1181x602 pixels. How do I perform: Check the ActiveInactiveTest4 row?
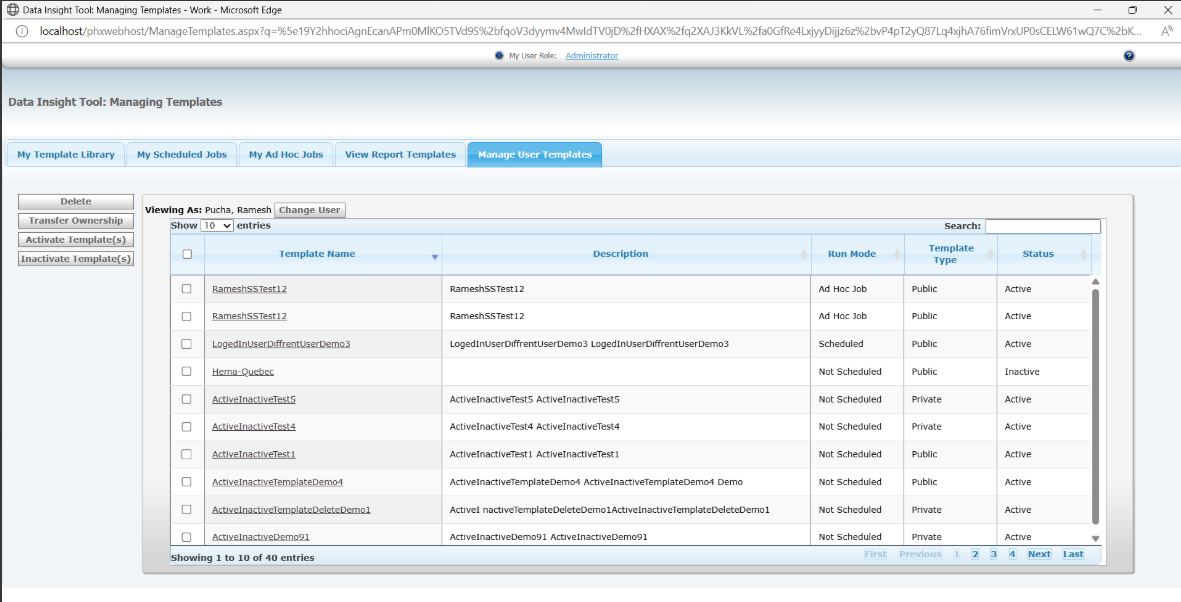(187, 426)
